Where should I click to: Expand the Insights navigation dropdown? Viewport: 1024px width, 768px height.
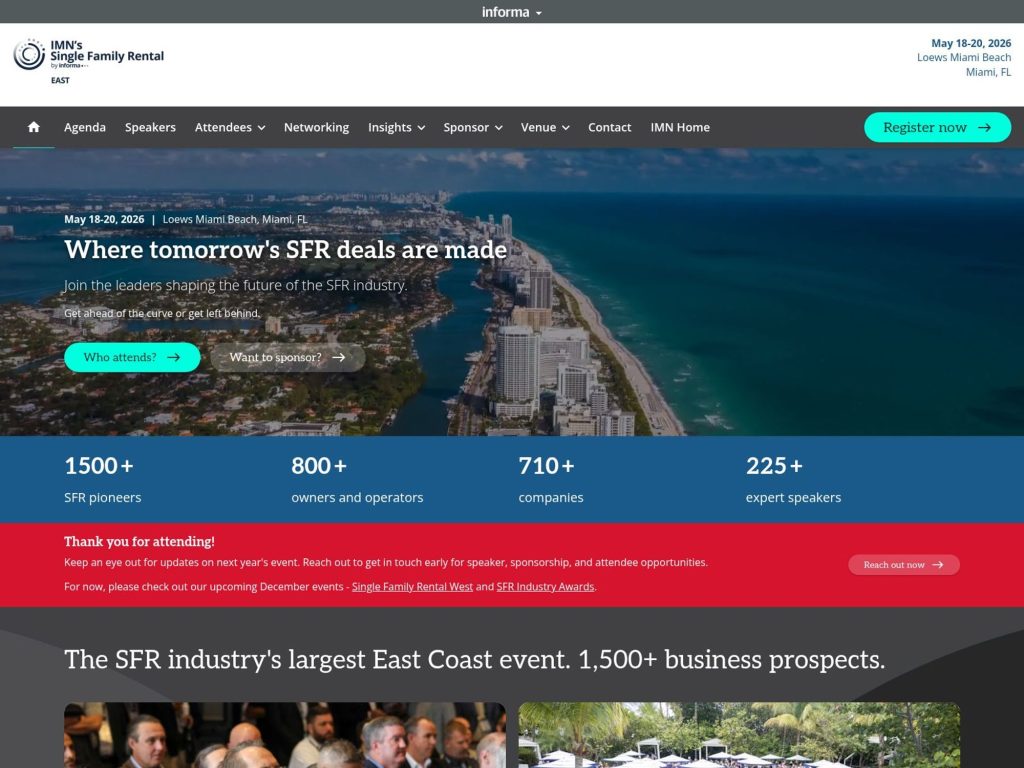coord(395,127)
